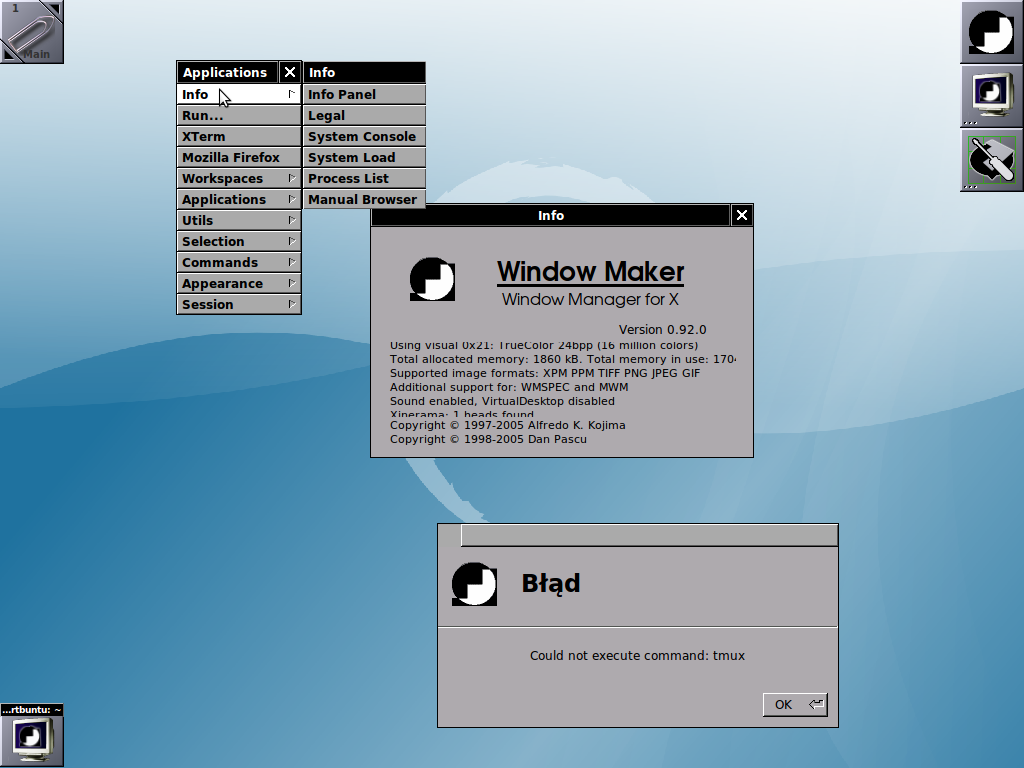The width and height of the screenshot is (1024, 768).
Task: Close the Info panel window
Action: [x=741, y=216]
